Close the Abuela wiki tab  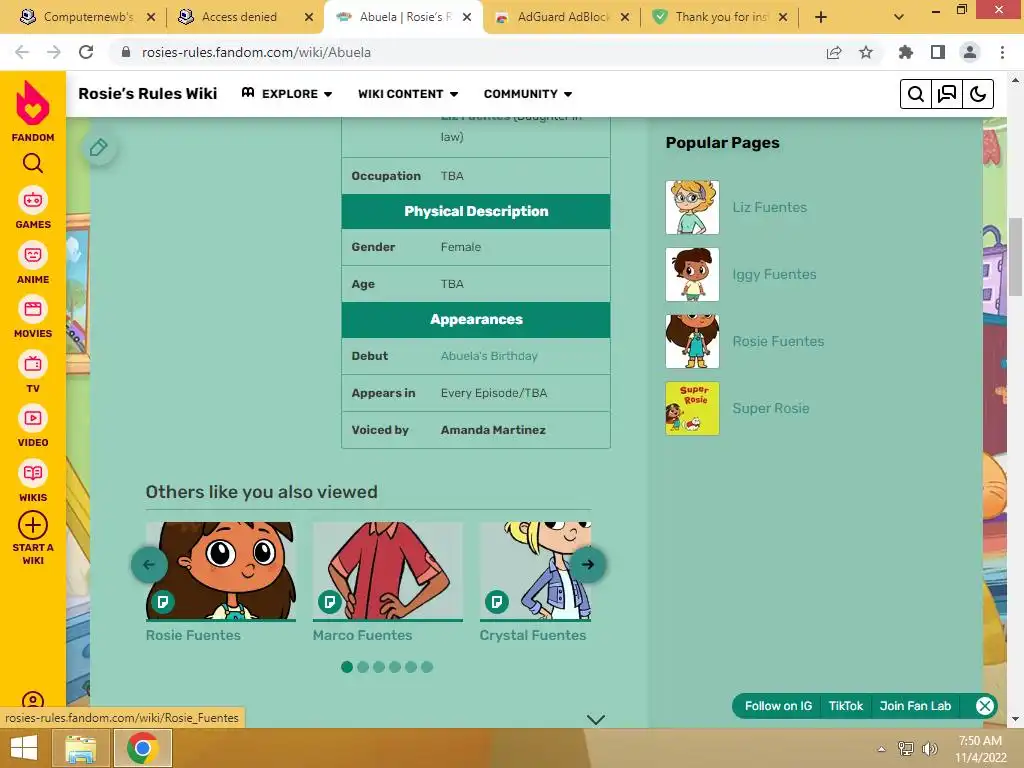pyautogui.click(x=467, y=17)
